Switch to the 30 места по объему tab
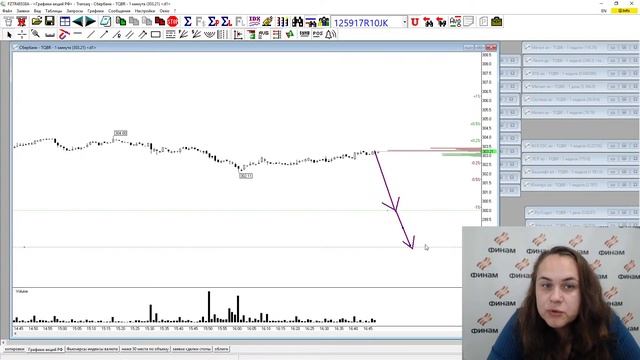 (x=145, y=349)
